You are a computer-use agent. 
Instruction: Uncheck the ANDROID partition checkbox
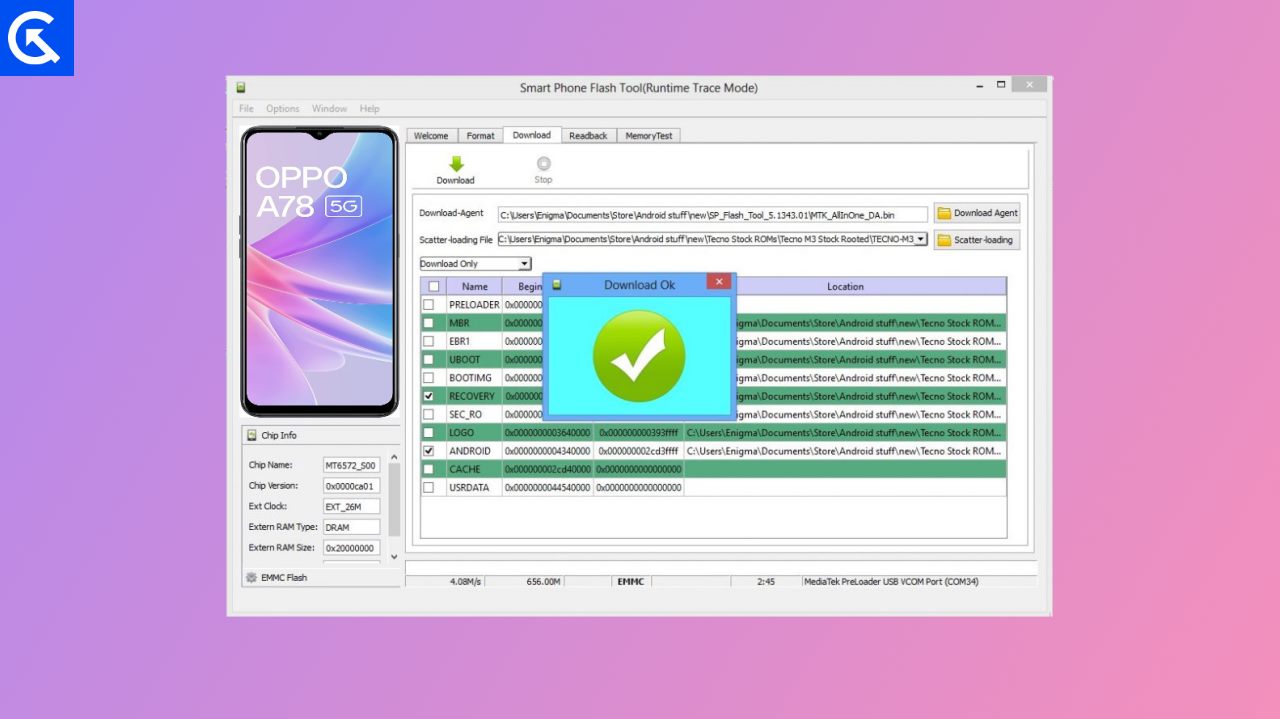tap(429, 451)
